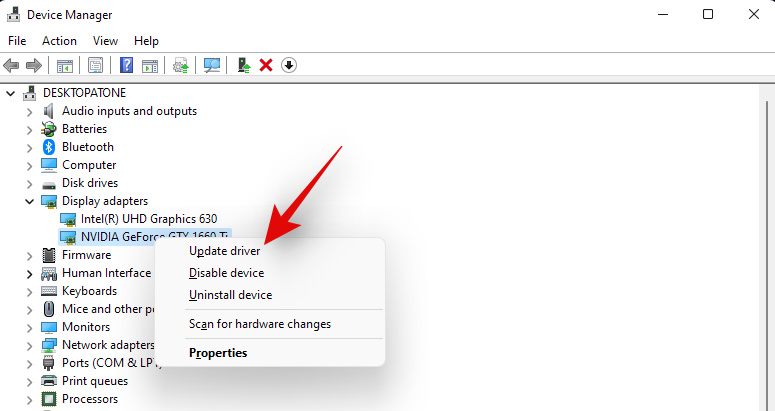Show or hide the console tree icon

pos(65,65)
